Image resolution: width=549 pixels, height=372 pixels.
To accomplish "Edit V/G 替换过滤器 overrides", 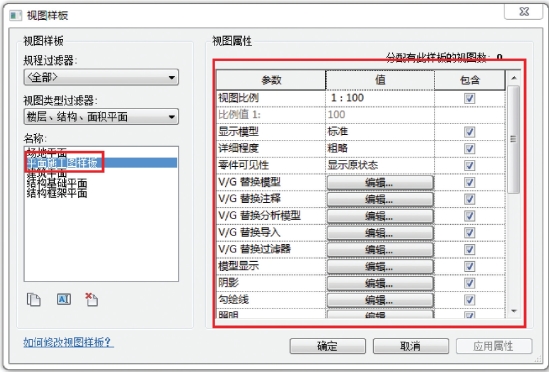I will coord(380,250).
